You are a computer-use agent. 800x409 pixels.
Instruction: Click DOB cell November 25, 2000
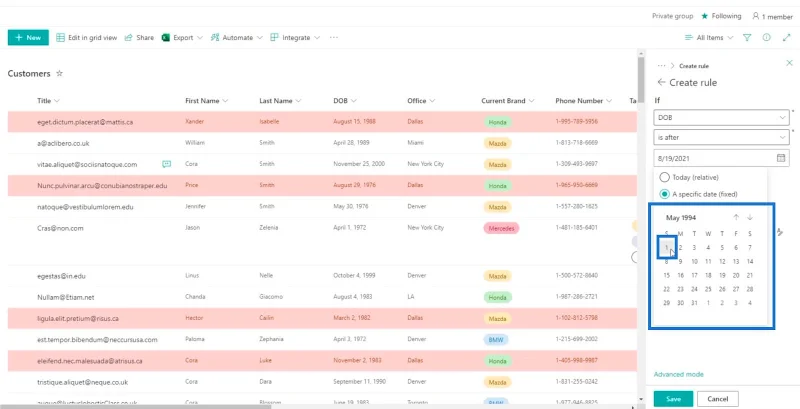pyautogui.click(x=359, y=164)
